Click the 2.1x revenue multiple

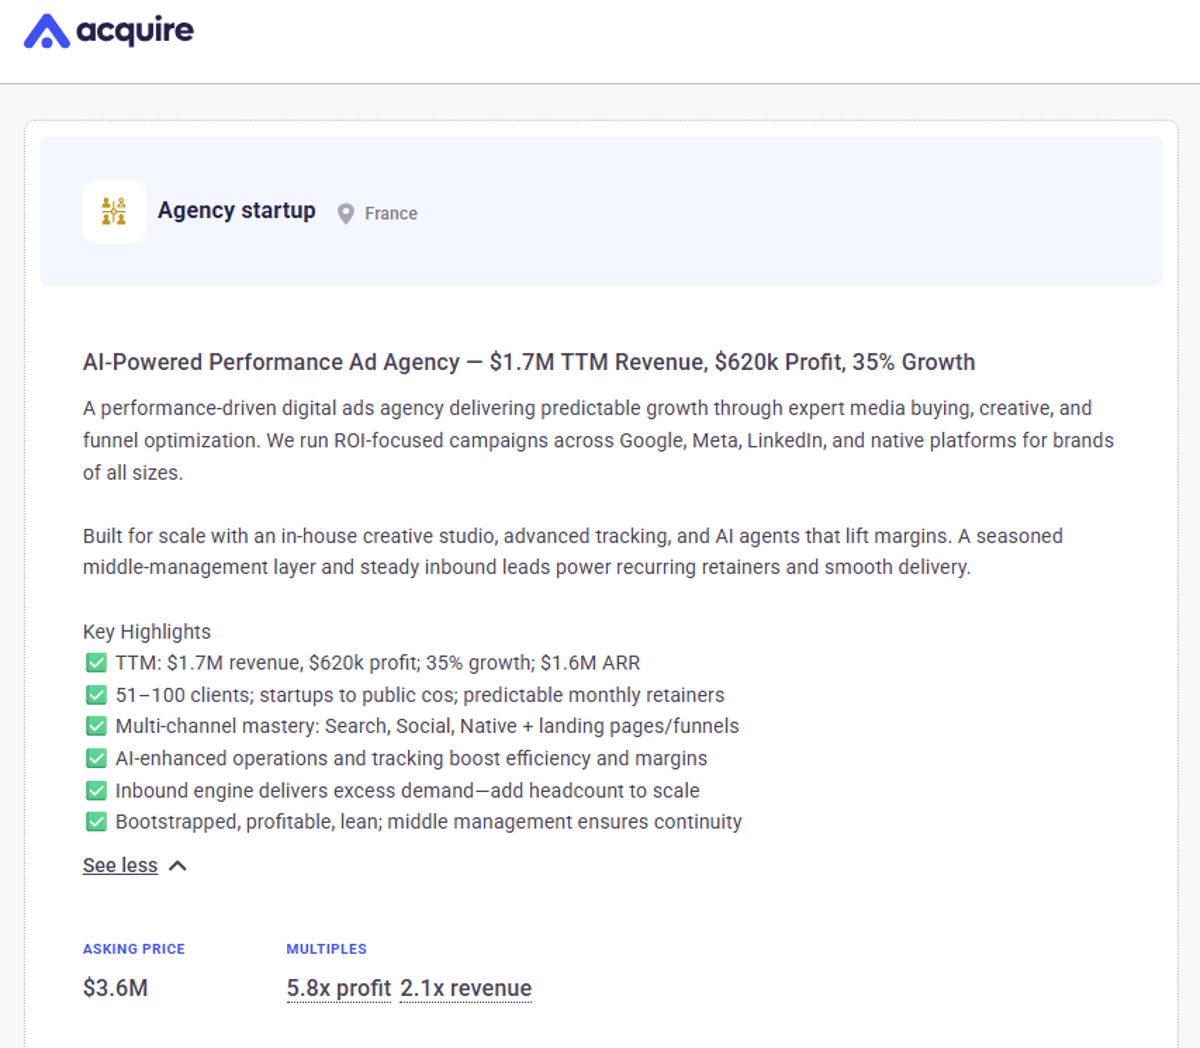click(x=465, y=988)
